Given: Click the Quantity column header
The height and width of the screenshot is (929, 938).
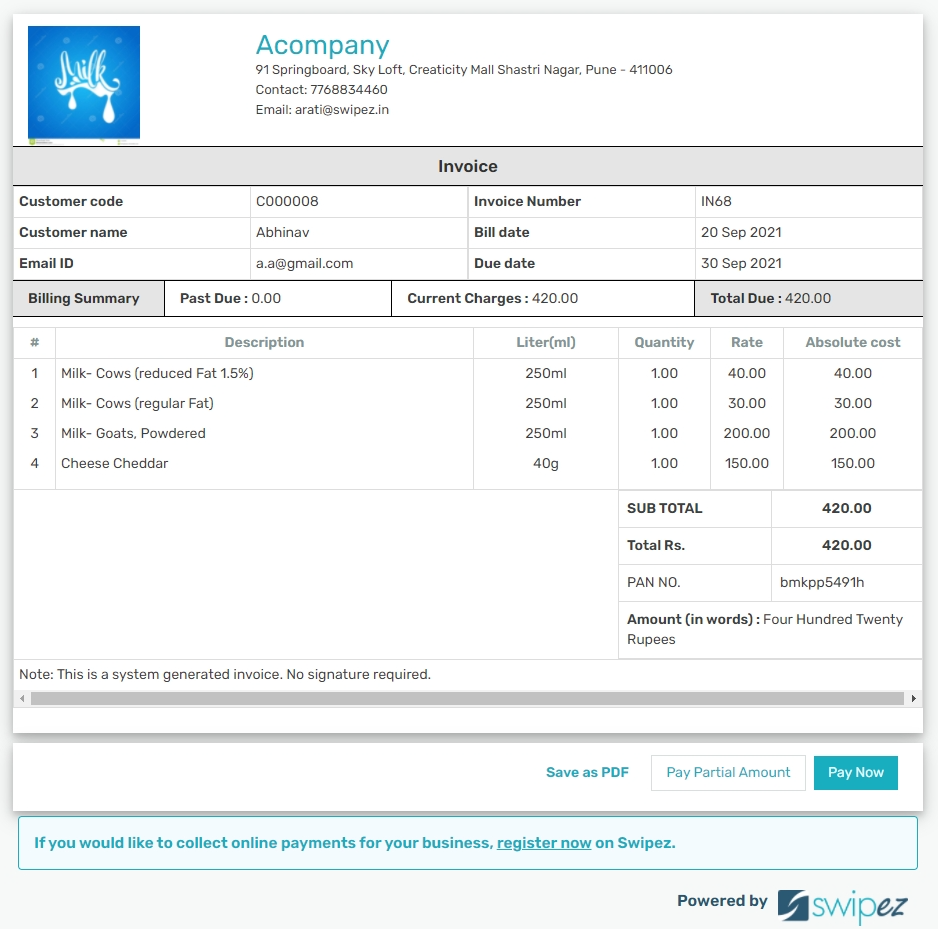Looking at the screenshot, I should click(x=663, y=343).
